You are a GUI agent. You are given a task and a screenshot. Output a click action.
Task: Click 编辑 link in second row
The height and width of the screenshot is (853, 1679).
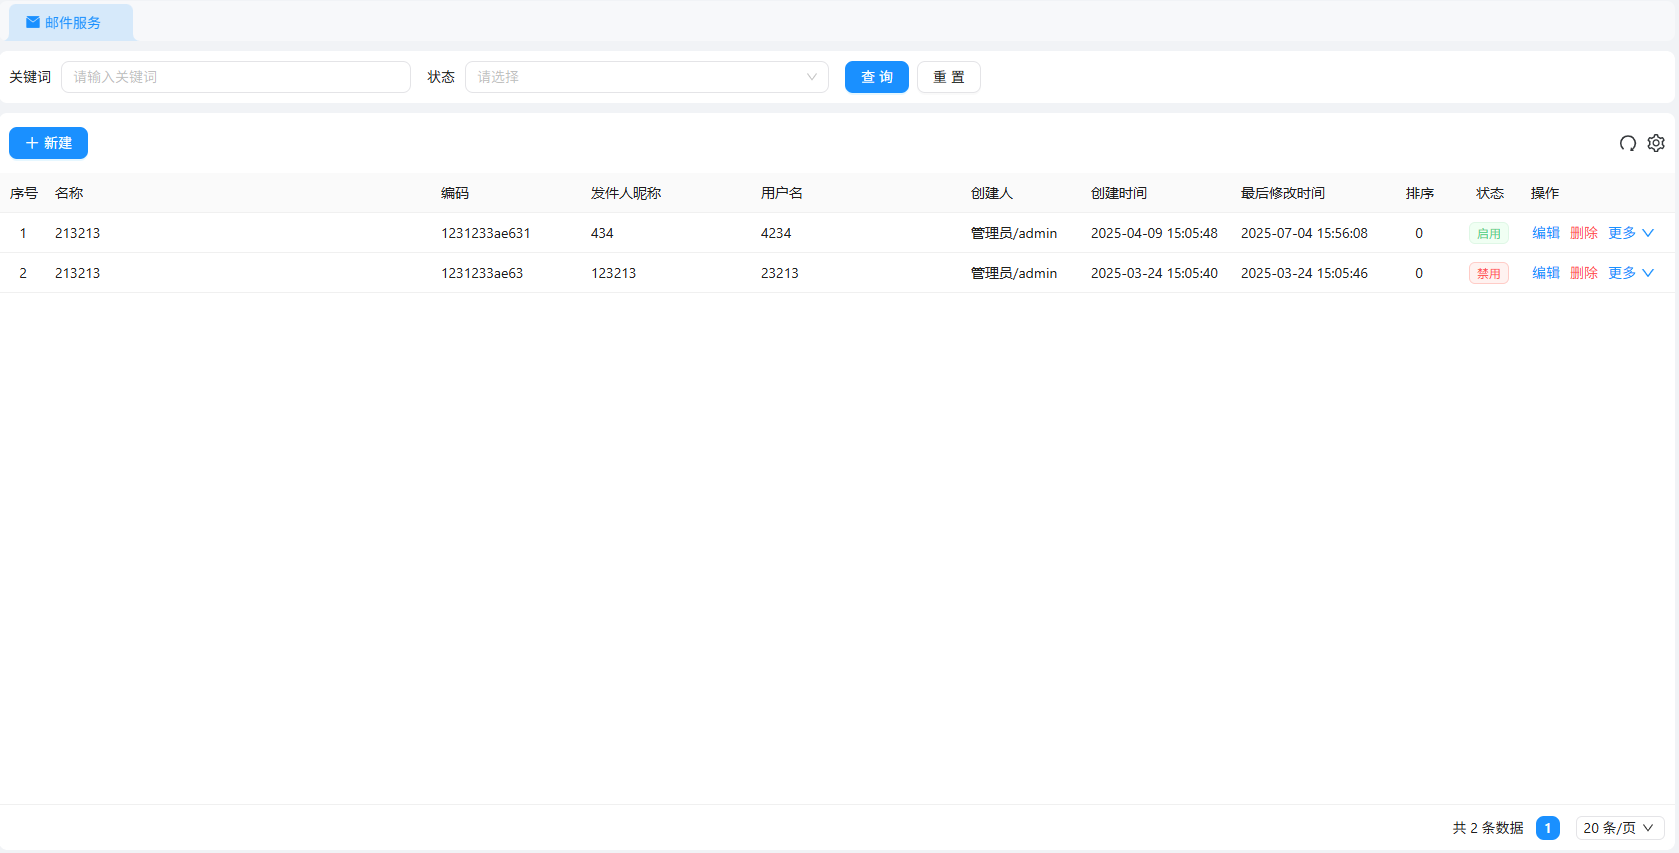point(1545,273)
